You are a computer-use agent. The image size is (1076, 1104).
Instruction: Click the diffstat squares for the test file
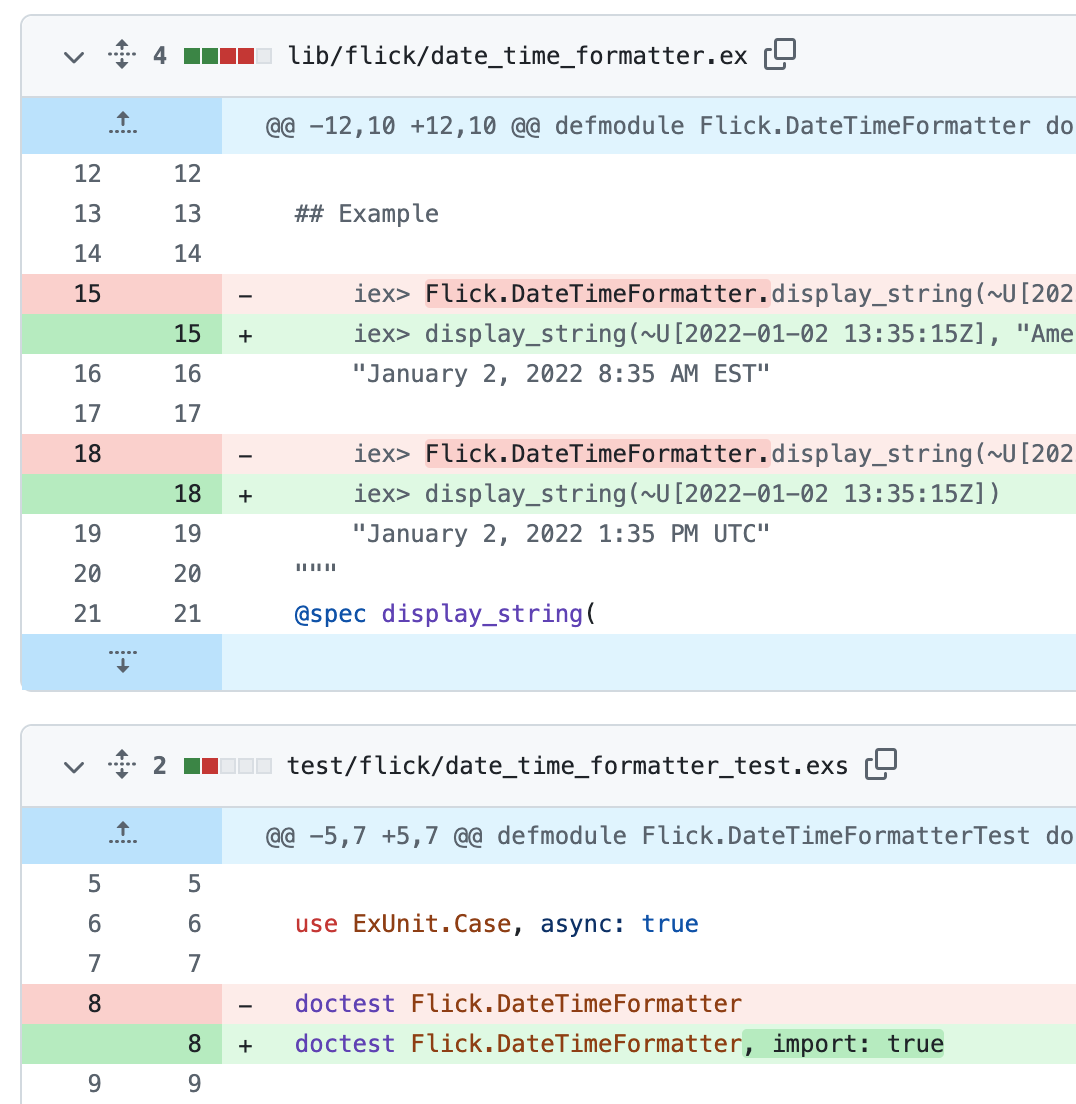point(227,765)
